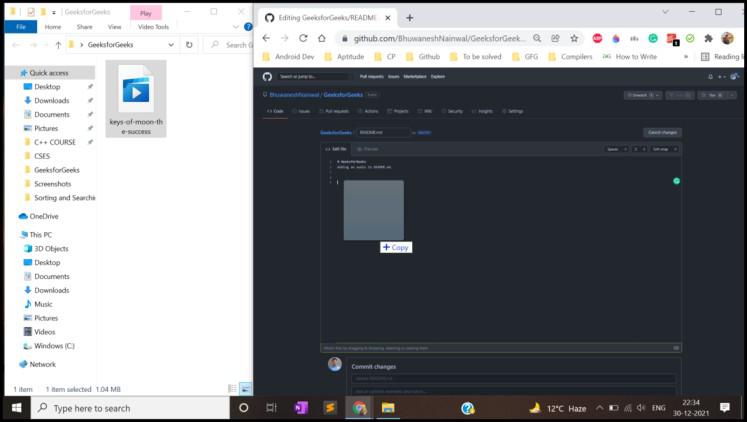
Task: Click the zoom magnifier icon in address bar
Action: [537, 38]
